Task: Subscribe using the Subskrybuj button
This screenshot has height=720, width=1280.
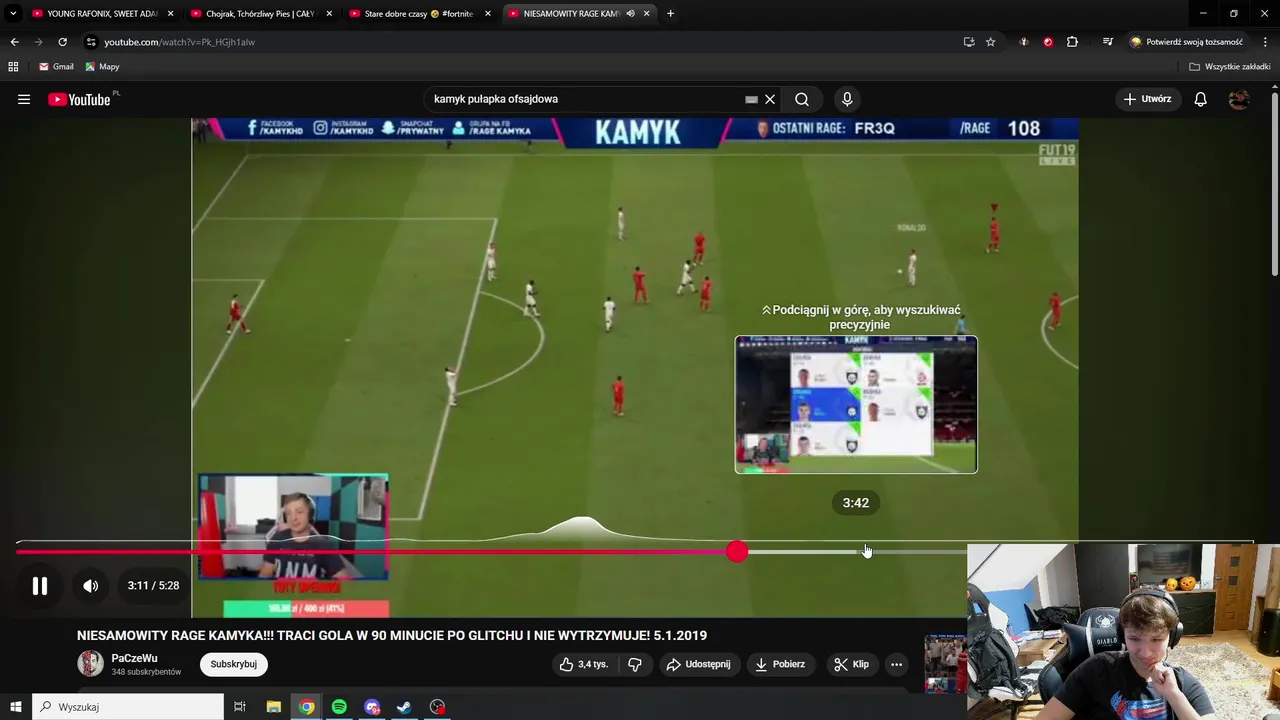Action: pyautogui.click(x=234, y=664)
